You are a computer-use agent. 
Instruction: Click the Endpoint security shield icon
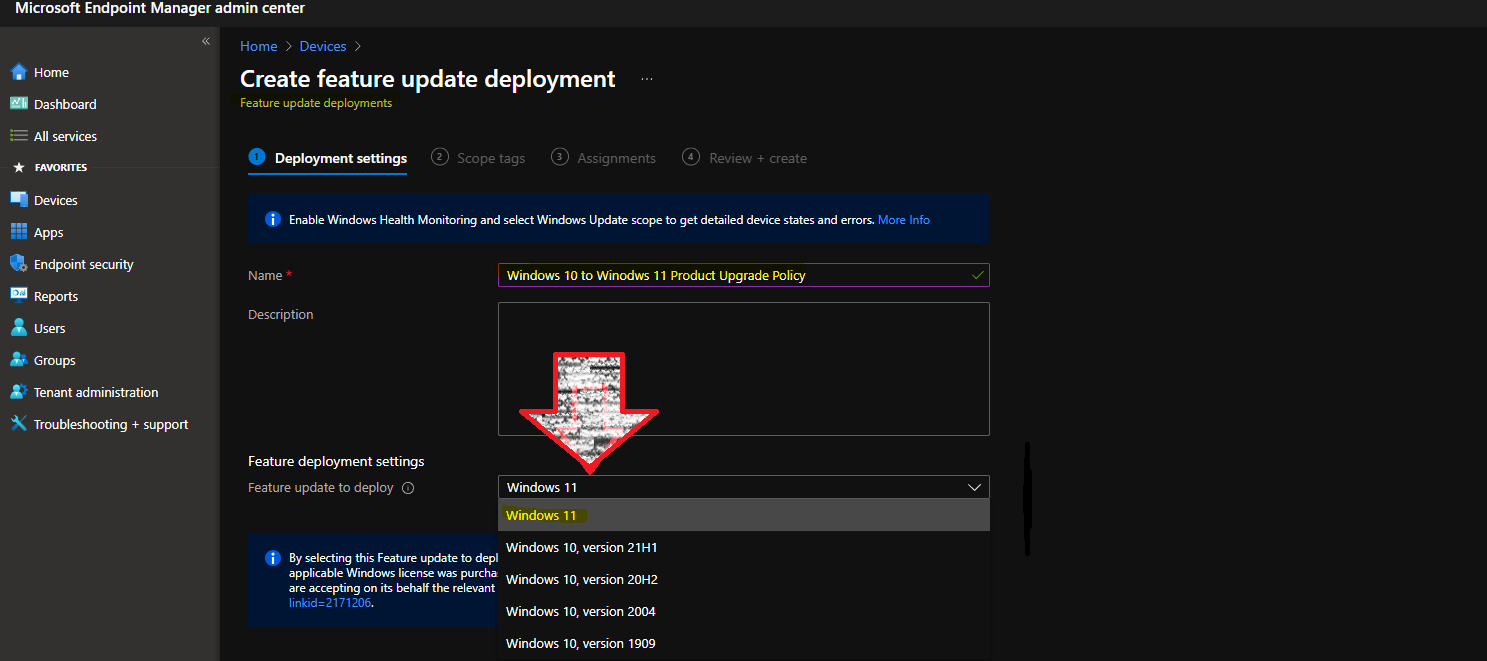pyautogui.click(x=18, y=264)
